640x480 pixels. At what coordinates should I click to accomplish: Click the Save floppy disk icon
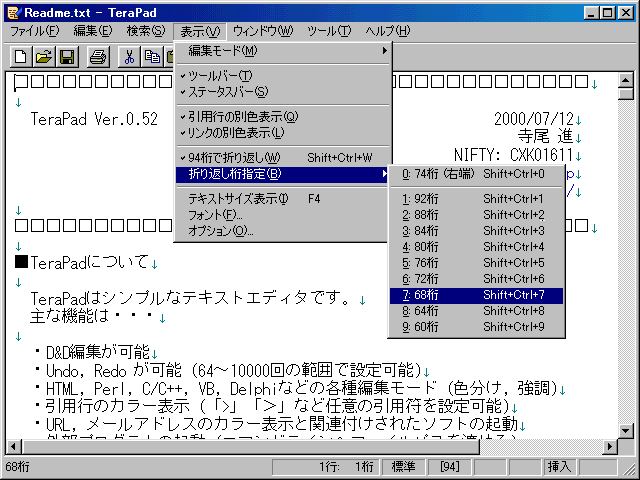[x=67, y=57]
